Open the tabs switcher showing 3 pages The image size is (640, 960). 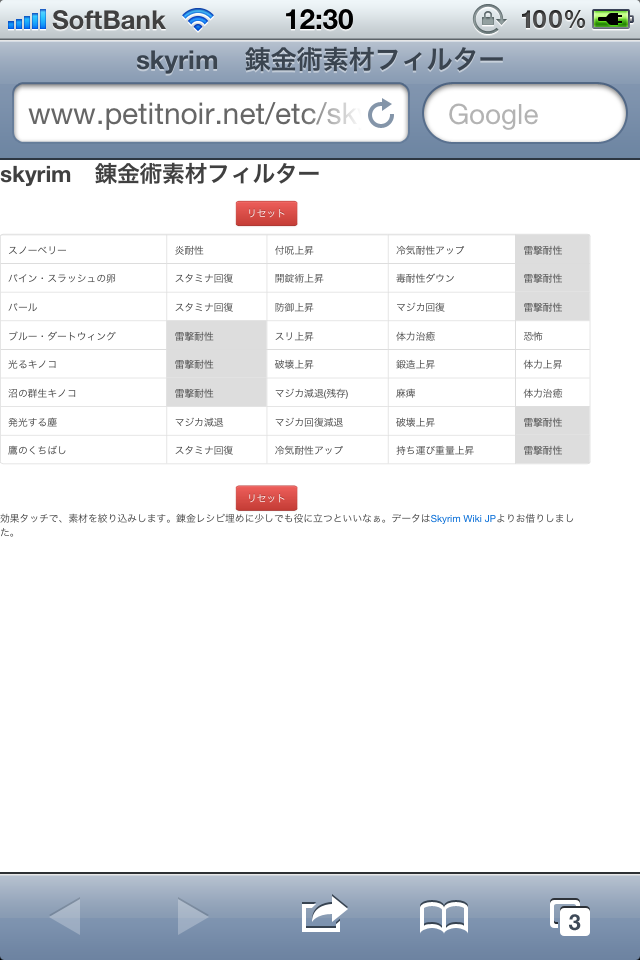[570, 917]
